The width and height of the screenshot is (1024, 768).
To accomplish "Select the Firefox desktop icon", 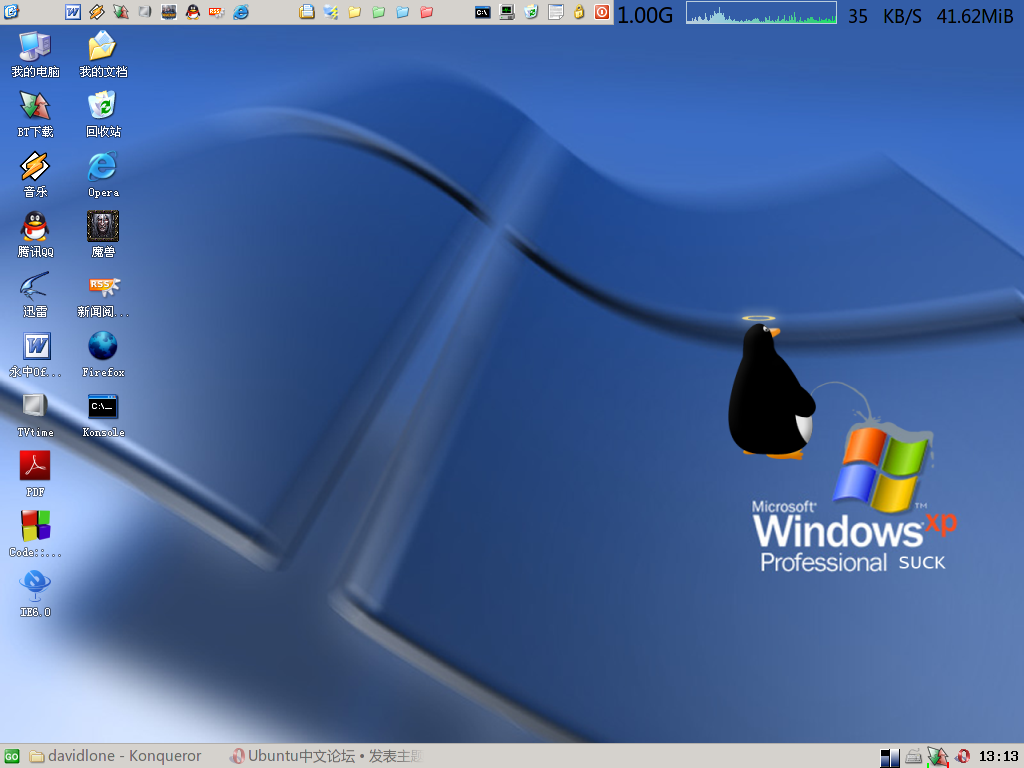I will point(103,355).
